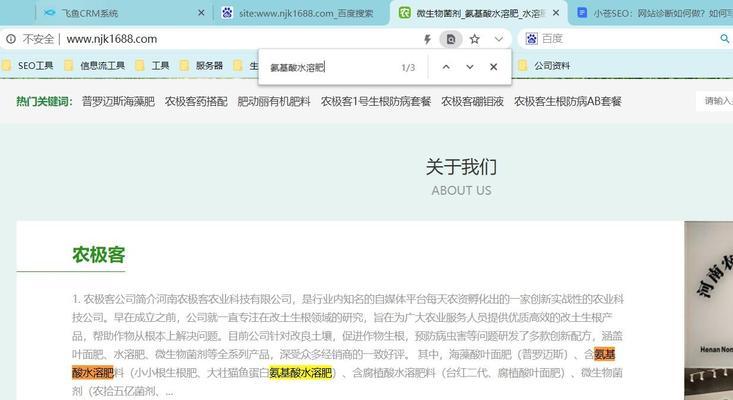Close the find bar
Viewport: 733px width, 400px height.
pos(493,67)
